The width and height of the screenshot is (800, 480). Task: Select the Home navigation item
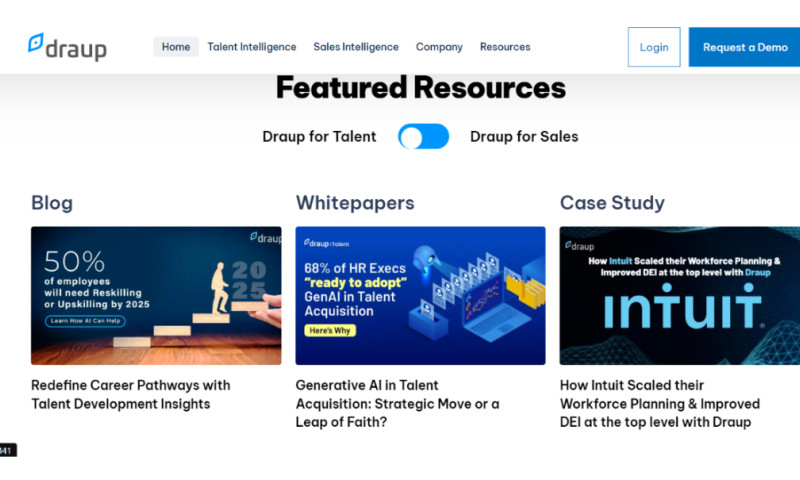point(176,47)
